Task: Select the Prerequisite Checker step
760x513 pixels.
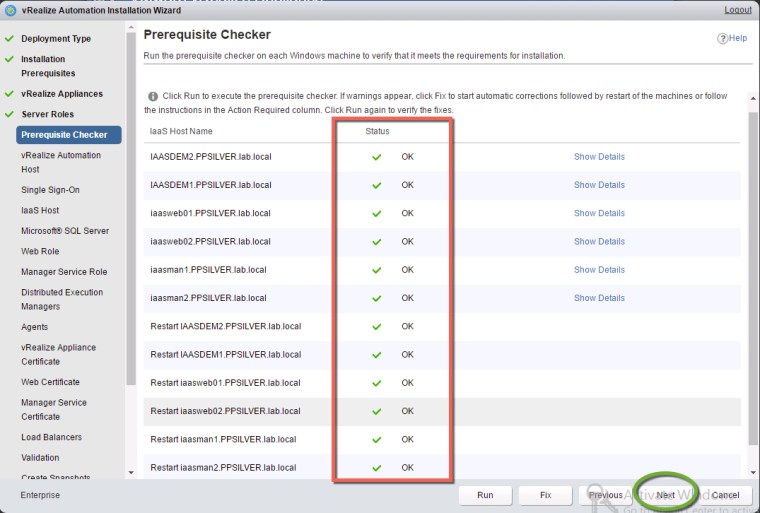Action: pos(68,135)
